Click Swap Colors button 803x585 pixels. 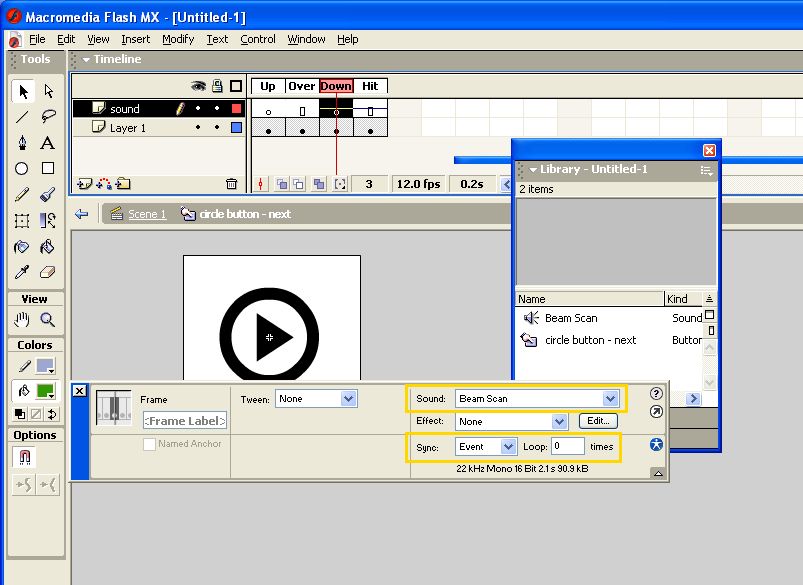pyautogui.click(x=52, y=414)
